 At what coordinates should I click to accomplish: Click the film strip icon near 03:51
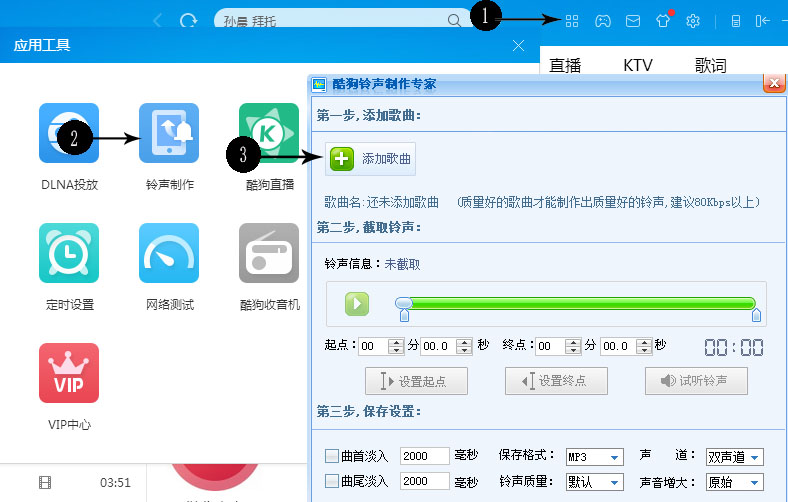click(45, 483)
